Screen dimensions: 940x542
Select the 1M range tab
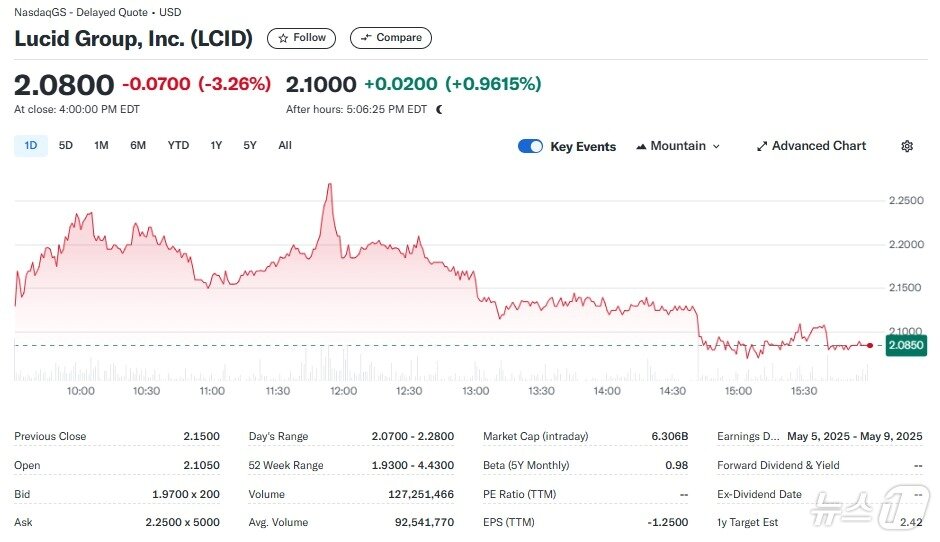[x=101, y=145]
